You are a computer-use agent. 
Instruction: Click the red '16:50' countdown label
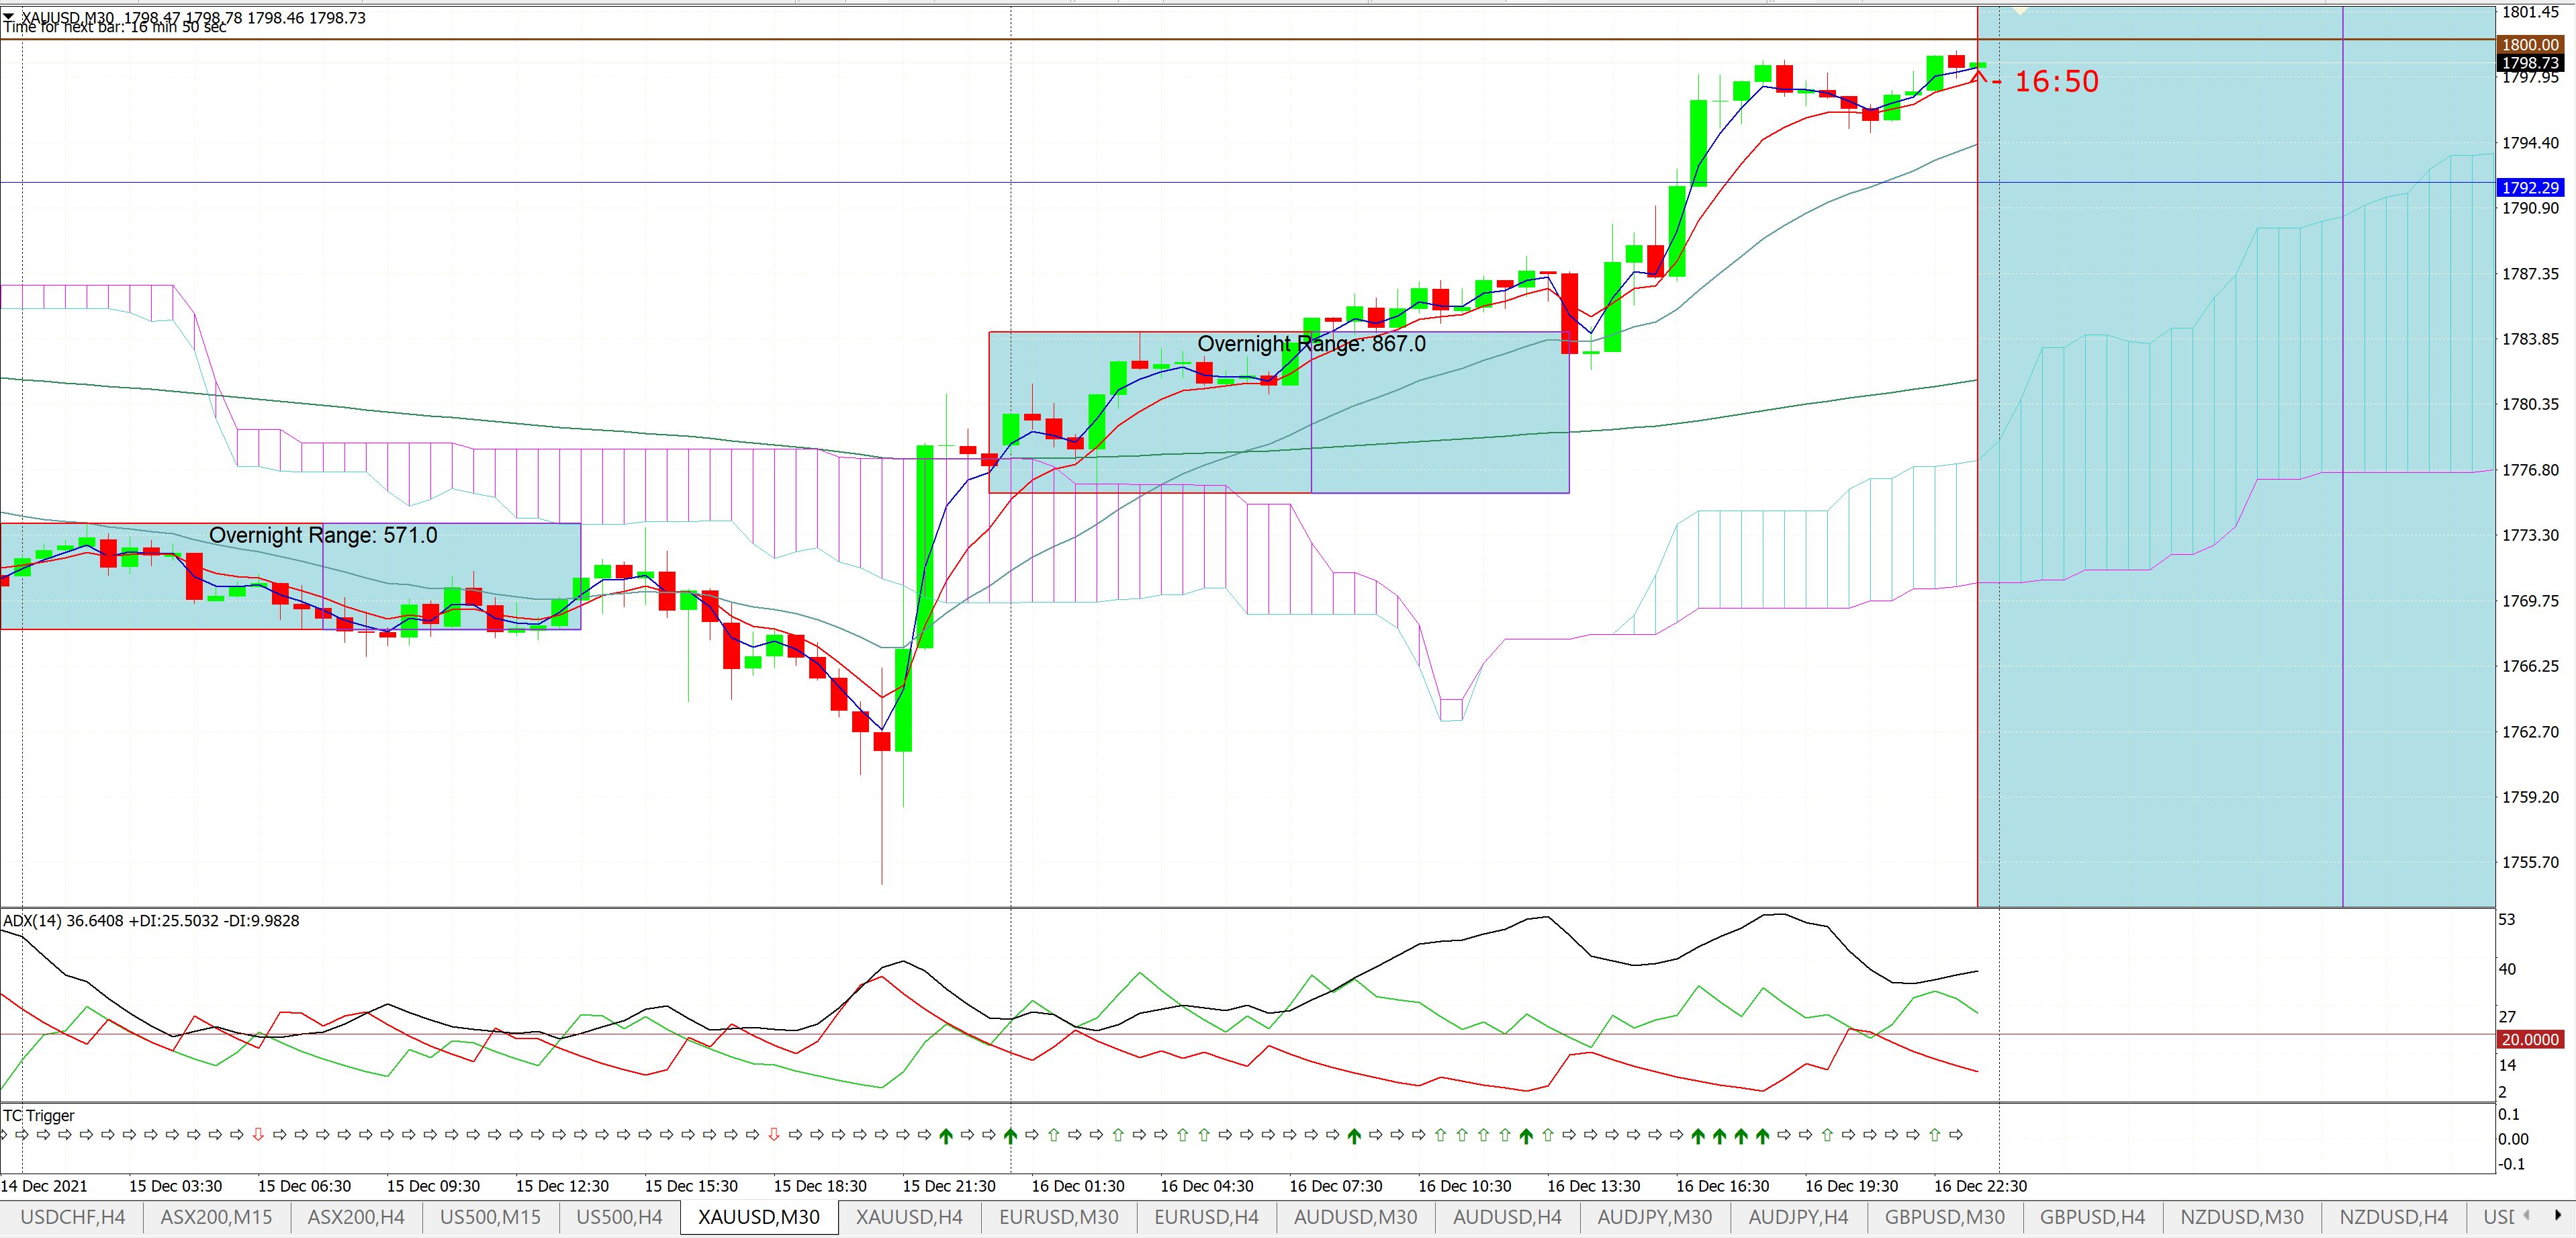click(x=2056, y=82)
